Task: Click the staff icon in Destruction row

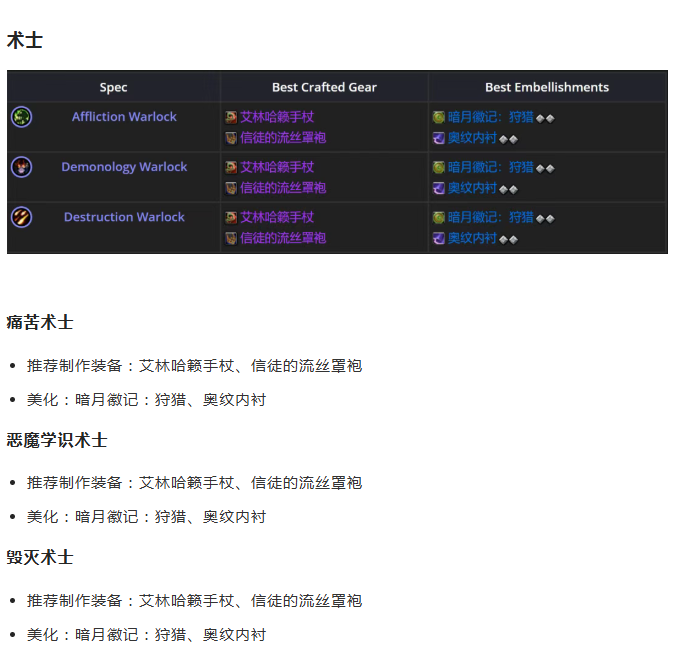Action: pyautogui.click(x=231, y=217)
